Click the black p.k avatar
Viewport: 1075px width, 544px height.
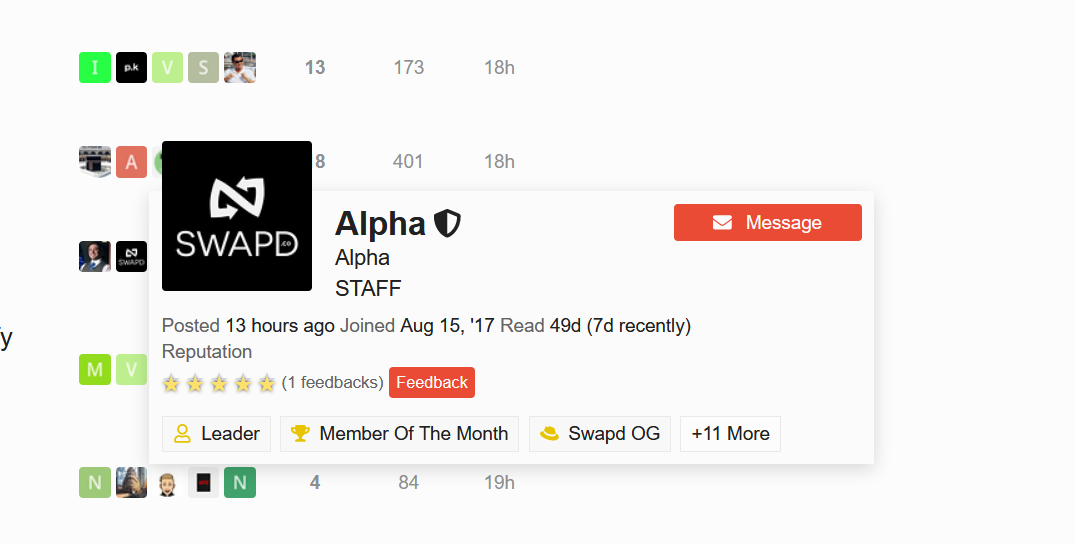(132, 67)
